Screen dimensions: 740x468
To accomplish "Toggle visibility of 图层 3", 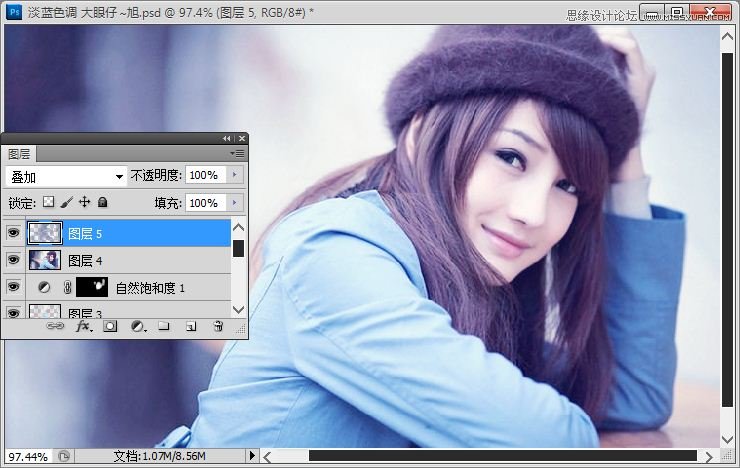I will [x=13, y=312].
